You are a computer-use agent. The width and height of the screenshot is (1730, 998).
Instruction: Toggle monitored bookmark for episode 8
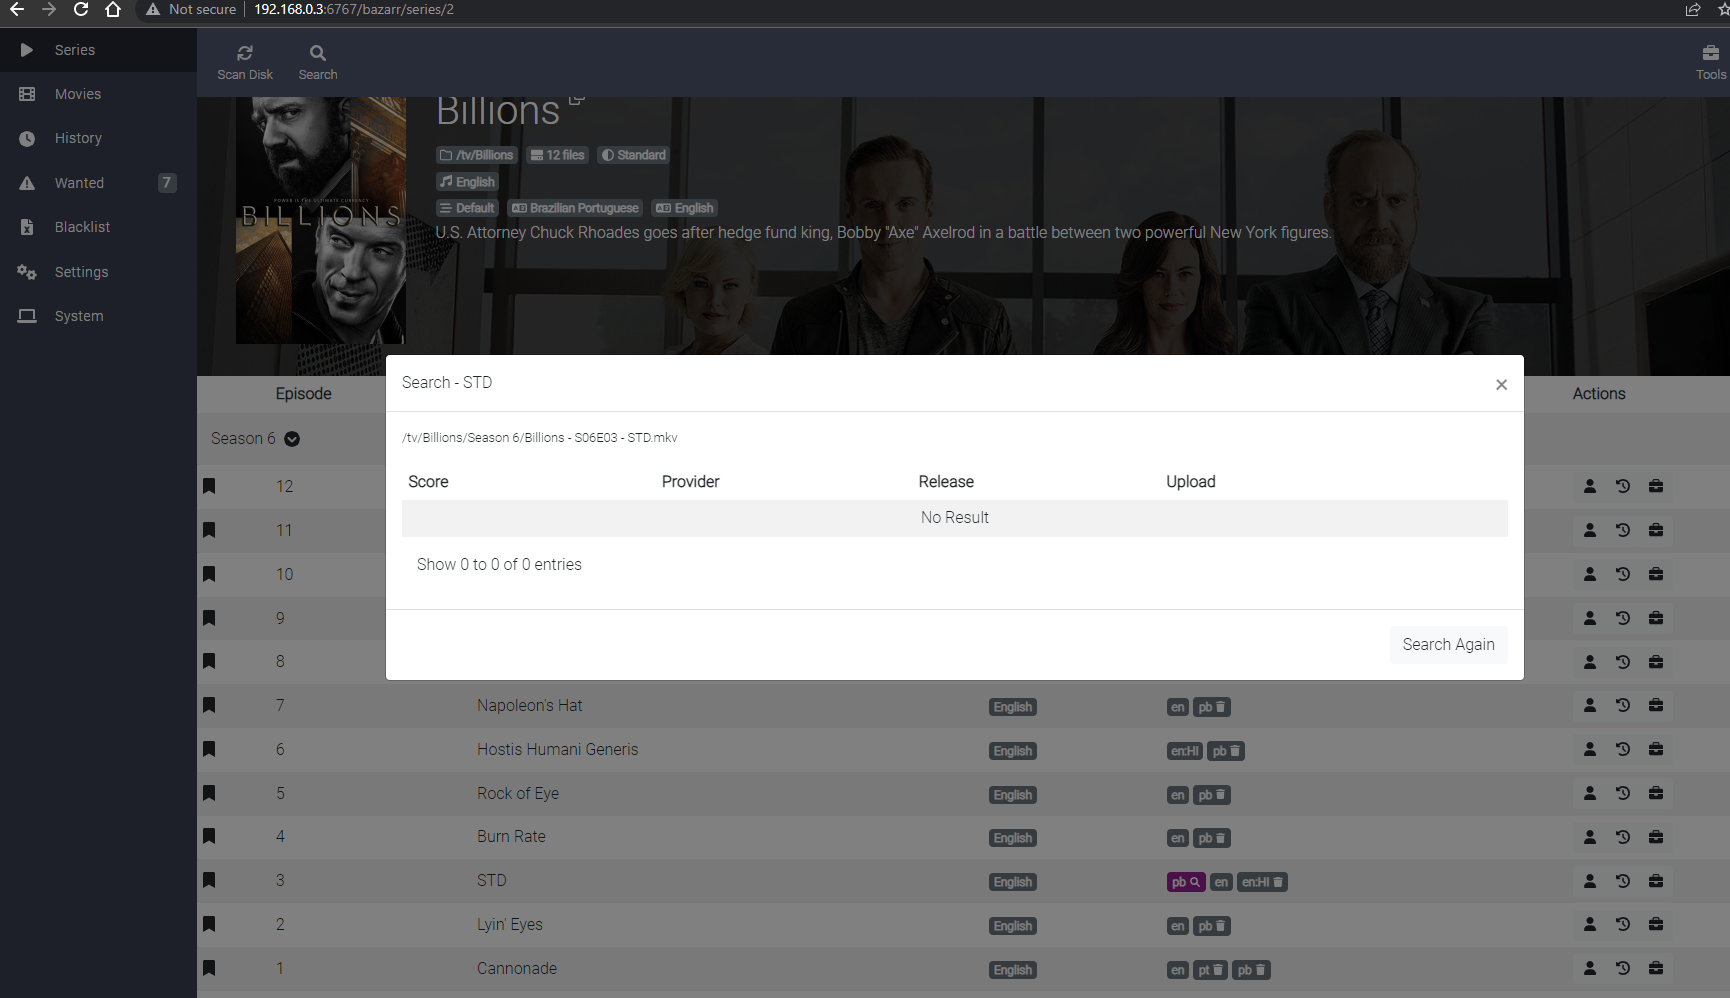(x=209, y=661)
